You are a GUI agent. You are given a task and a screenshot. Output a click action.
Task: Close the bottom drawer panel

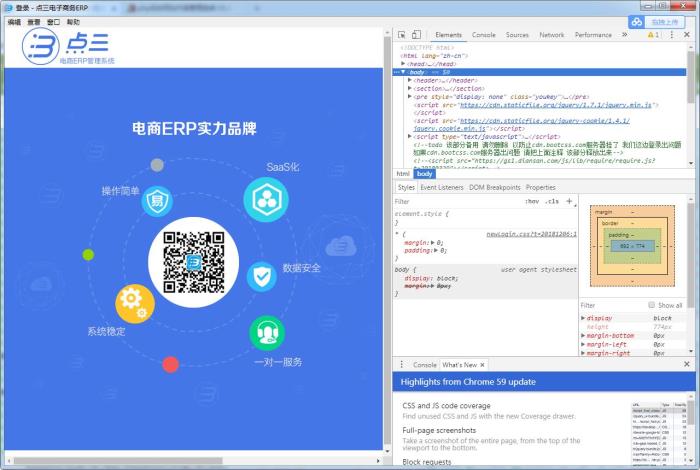point(687,364)
